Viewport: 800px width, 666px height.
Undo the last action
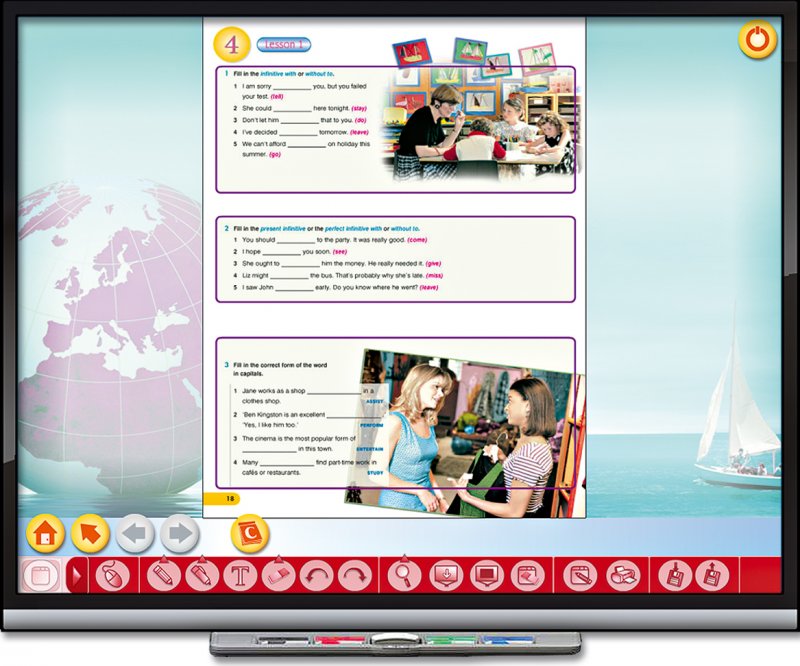coord(316,576)
